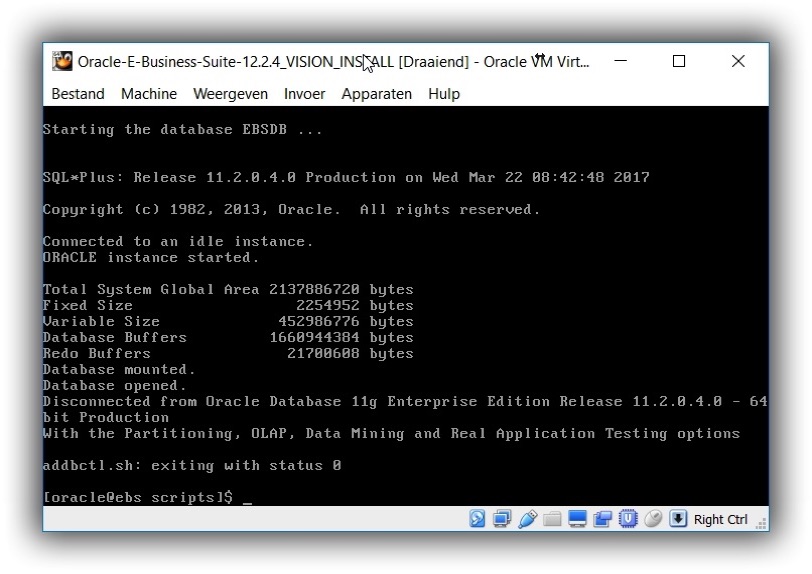812x574 pixels.
Task: Click the CPU virtualization chip icon
Action: tap(628, 519)
